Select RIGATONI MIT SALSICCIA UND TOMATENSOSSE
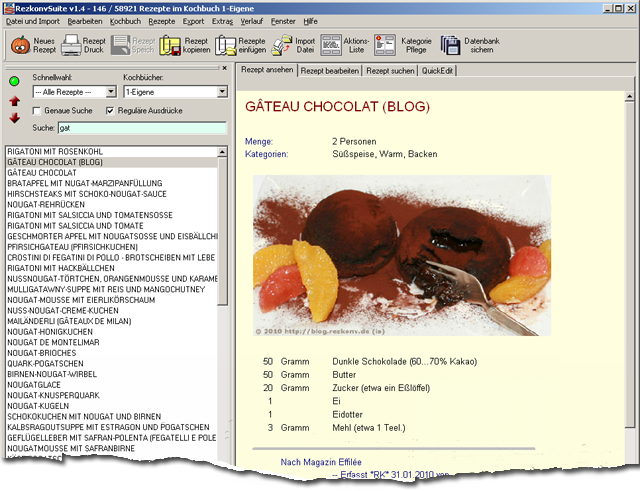Image resolution: width=640 pixels, height=491 pixels. (112, 215)
